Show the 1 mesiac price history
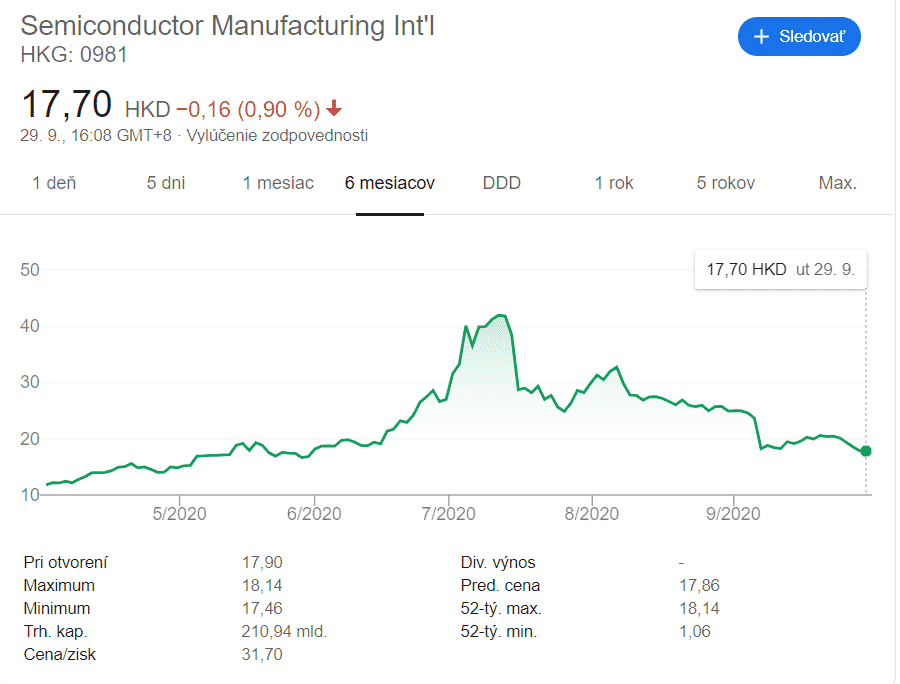The image size is (900, 684). coord(278,183)
